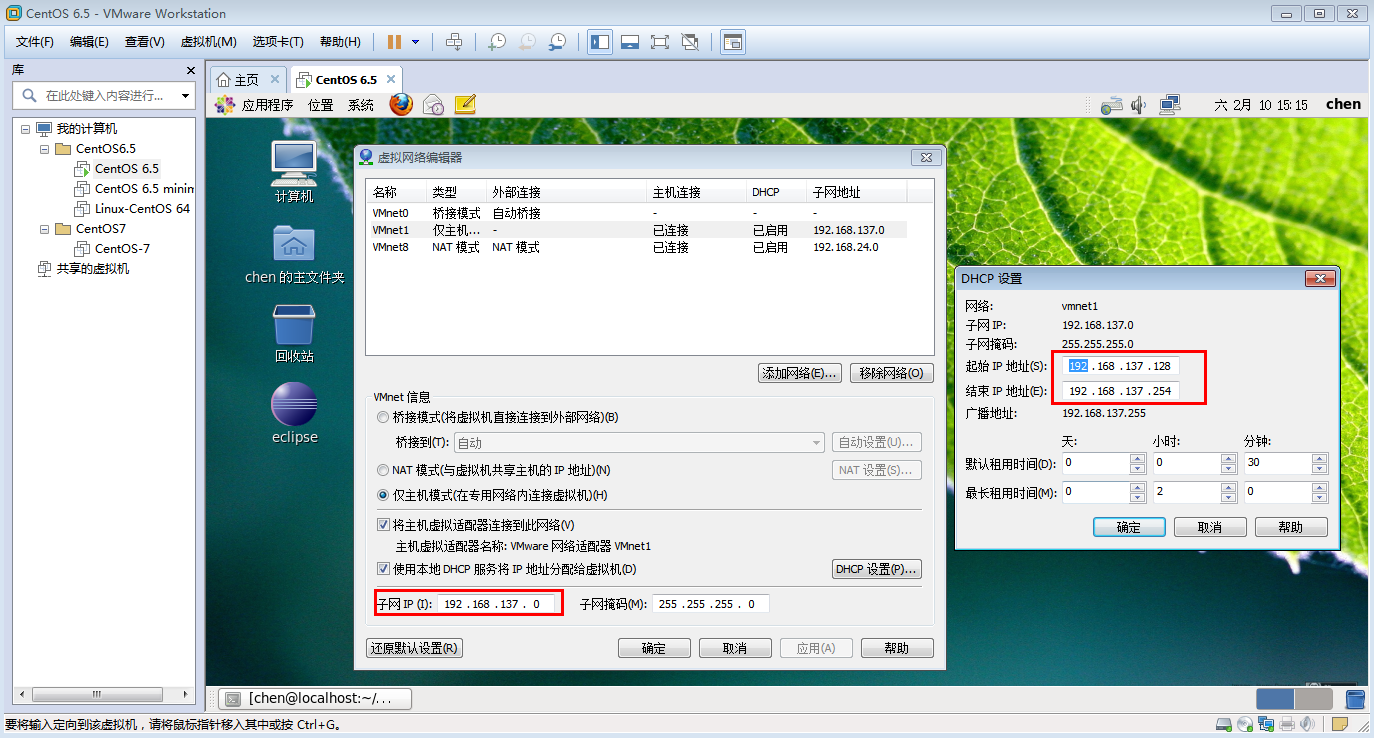1374x738 pixels.
Task: Click the 起始 IP 地址 input field
Action: (1121, 366)
